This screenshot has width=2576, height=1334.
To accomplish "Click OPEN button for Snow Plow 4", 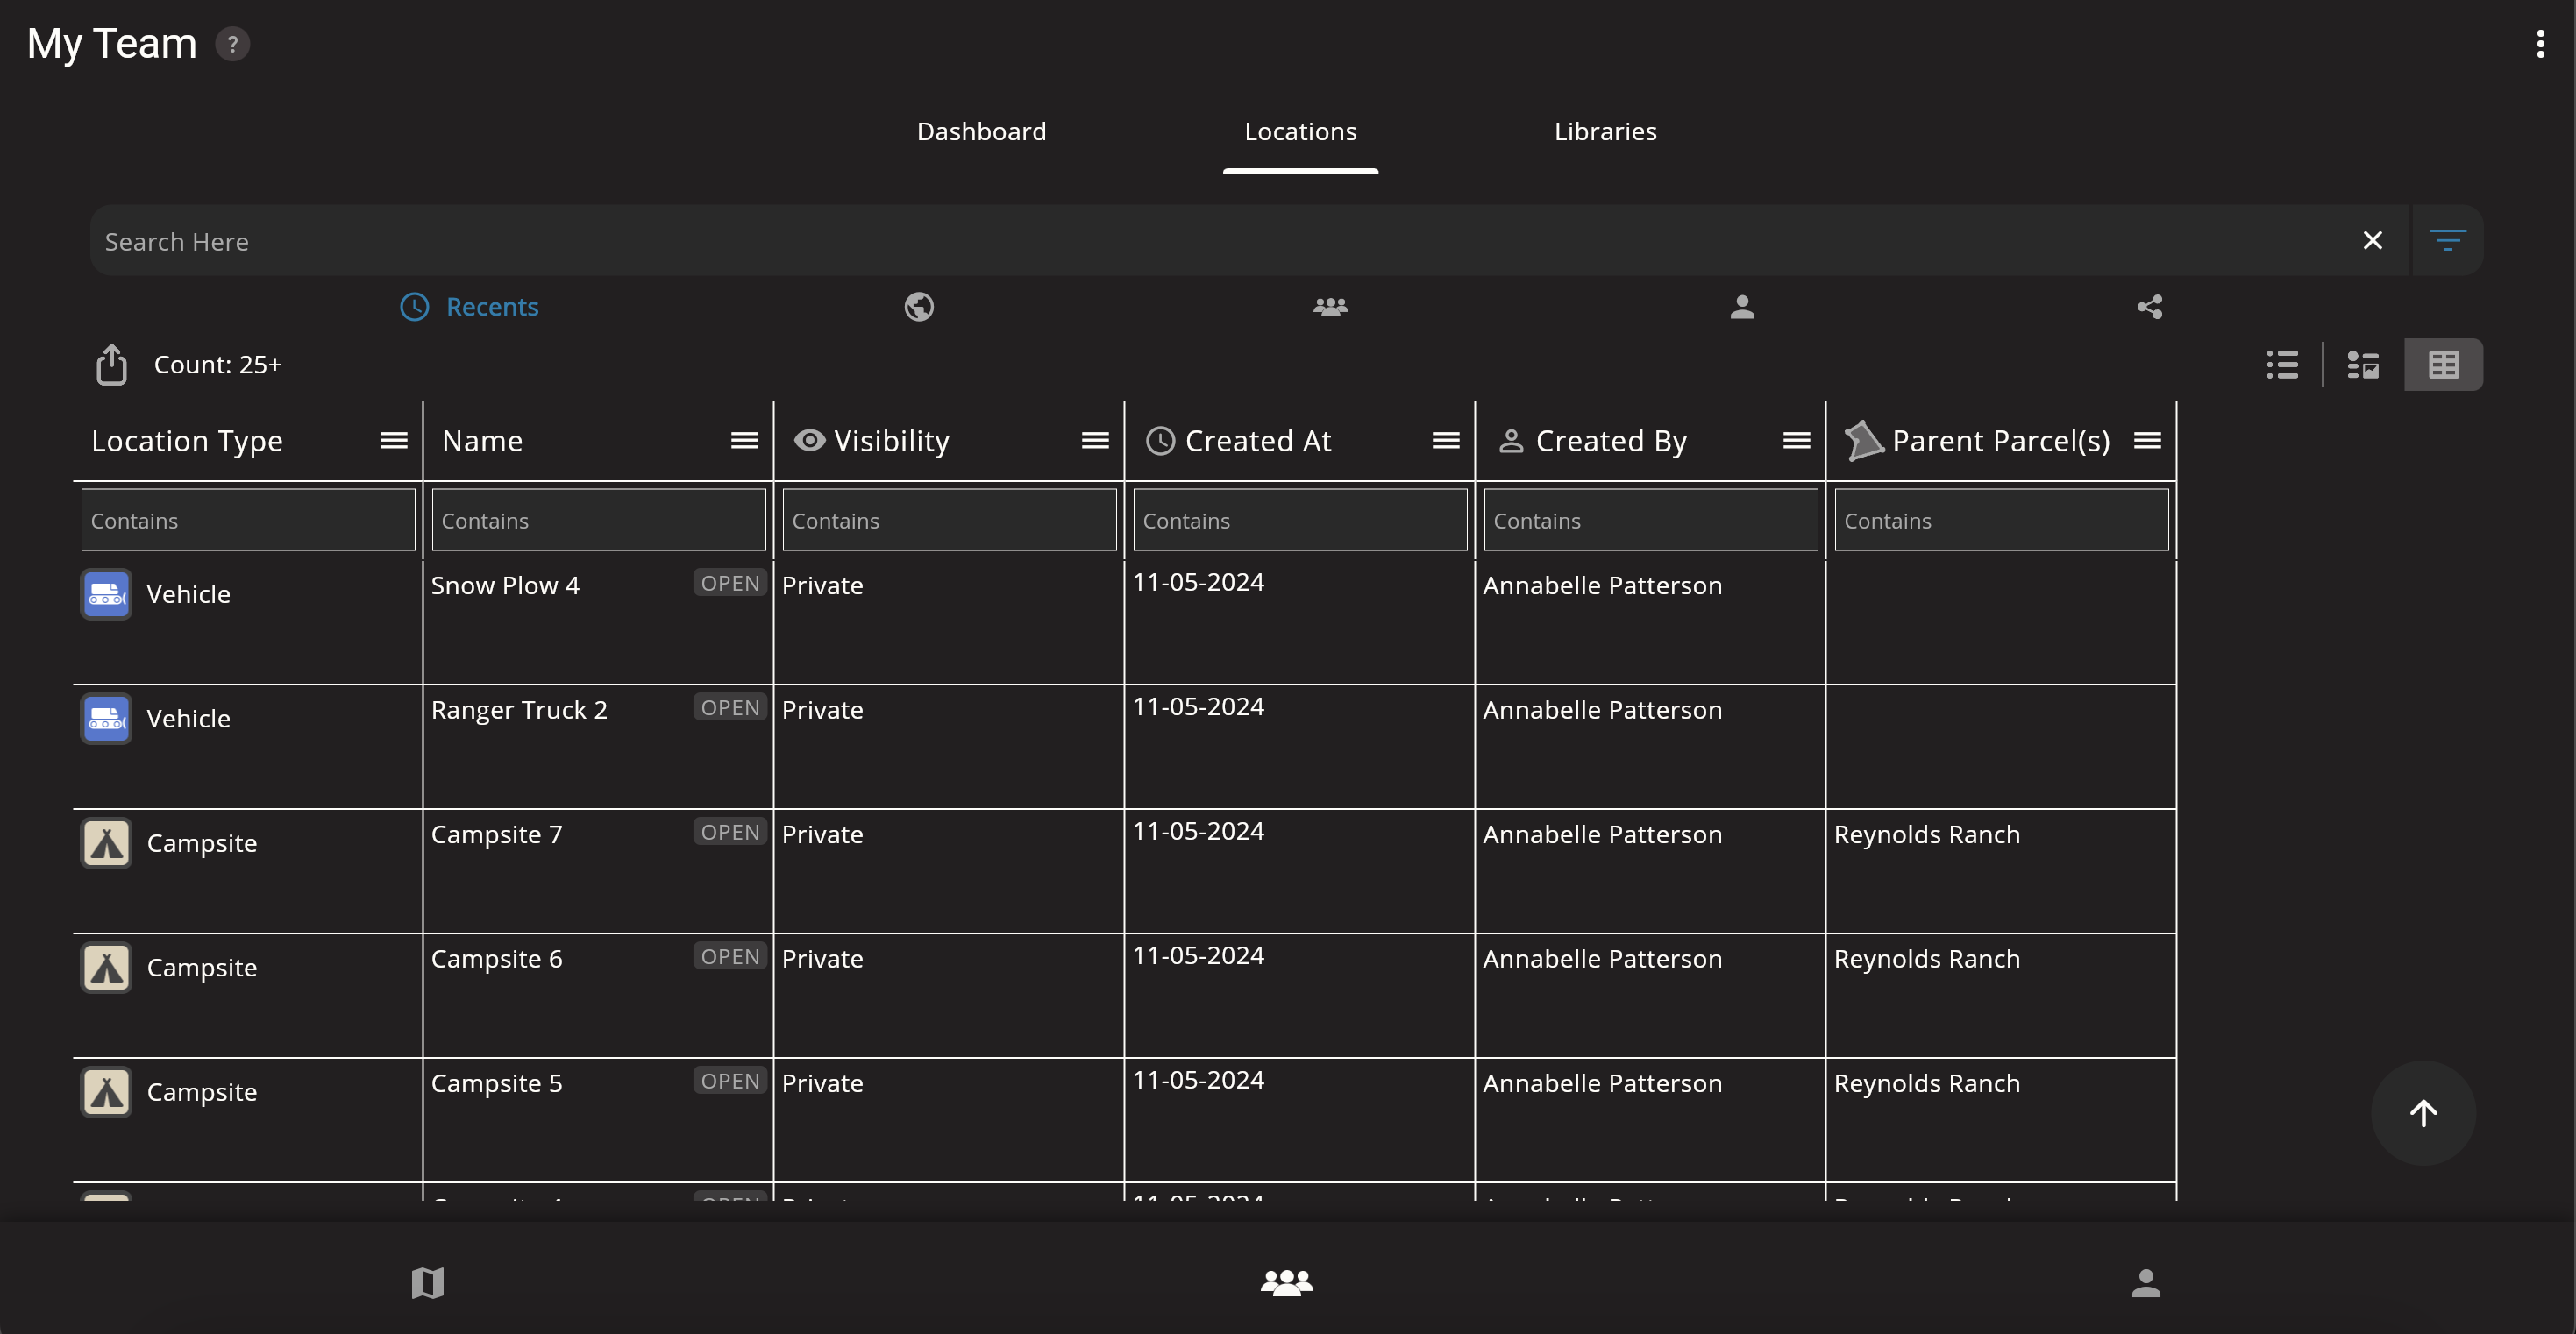I will pos(729,583).
